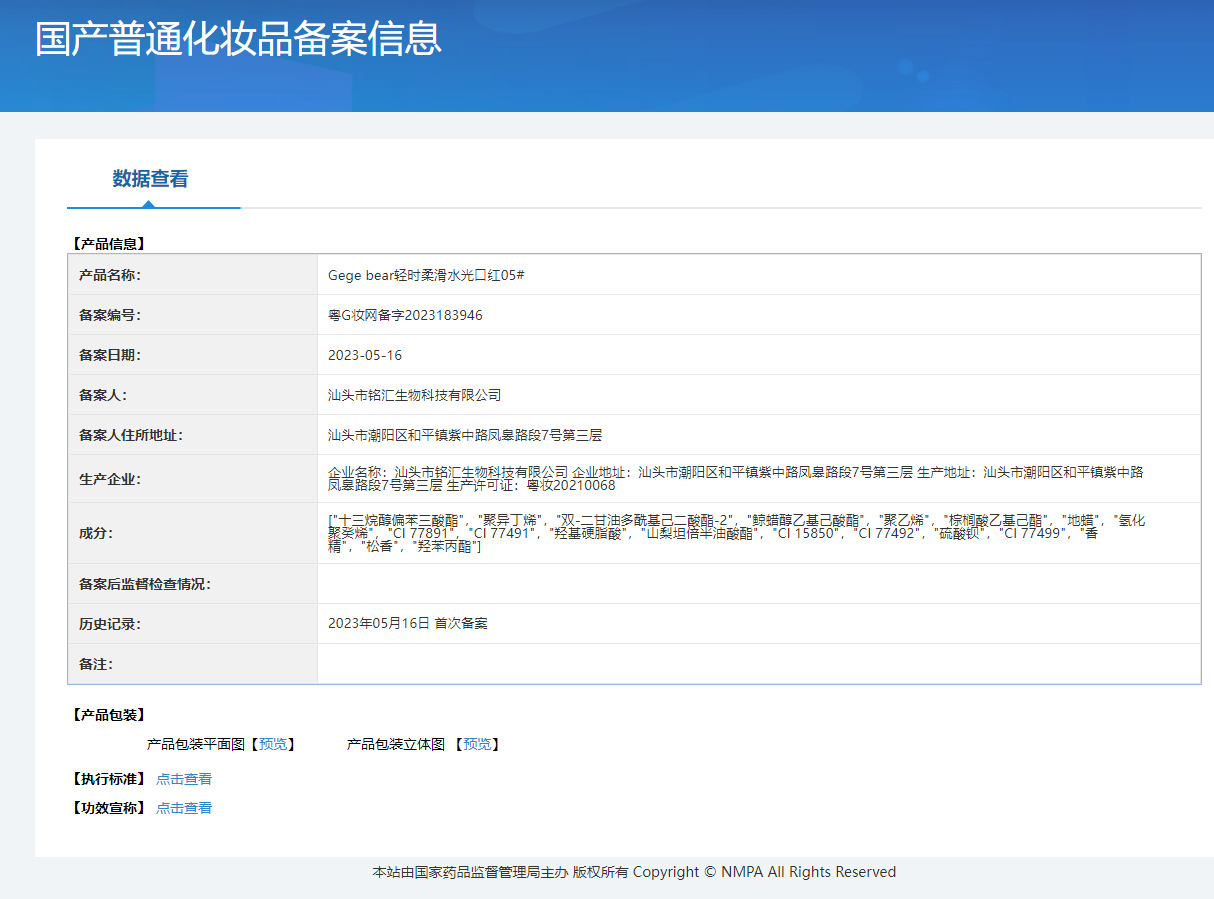The image size is (1214, 899).
Task: Click the 【产品信息】 section heading
Action: pyautogui.click(x=108, y=243)
